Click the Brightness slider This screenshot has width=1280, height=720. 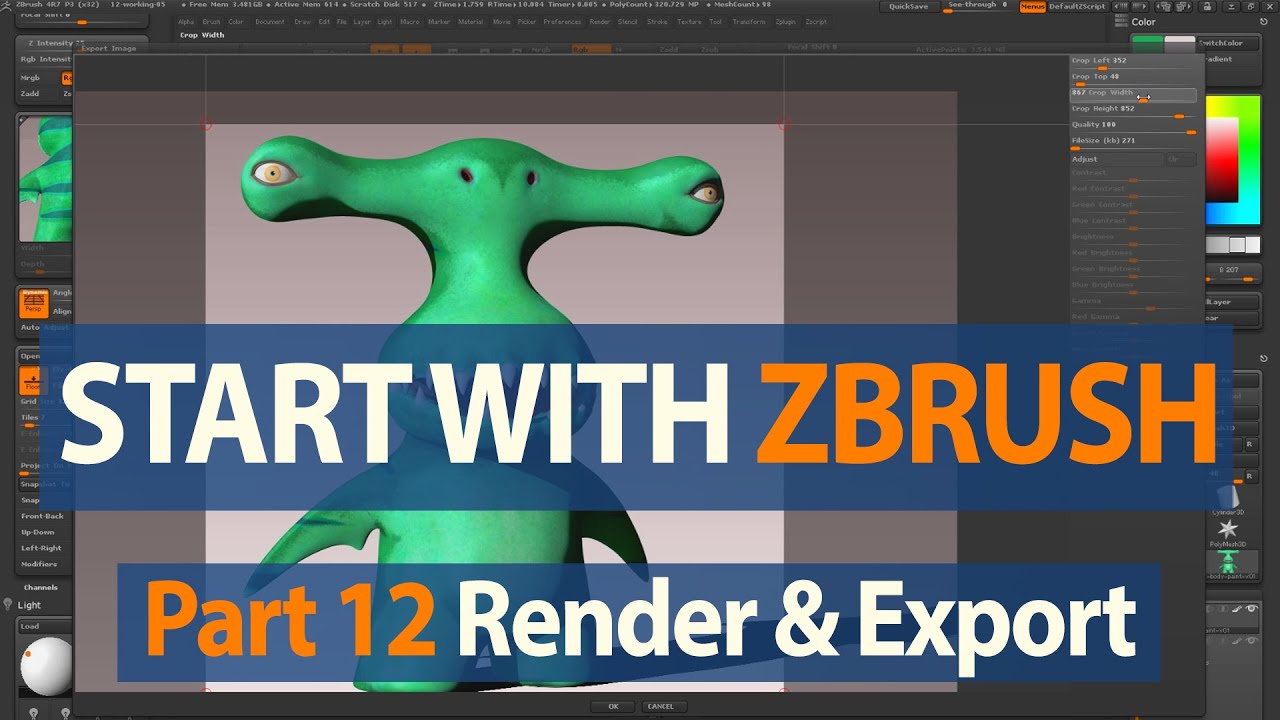(x=1133, y=238)
